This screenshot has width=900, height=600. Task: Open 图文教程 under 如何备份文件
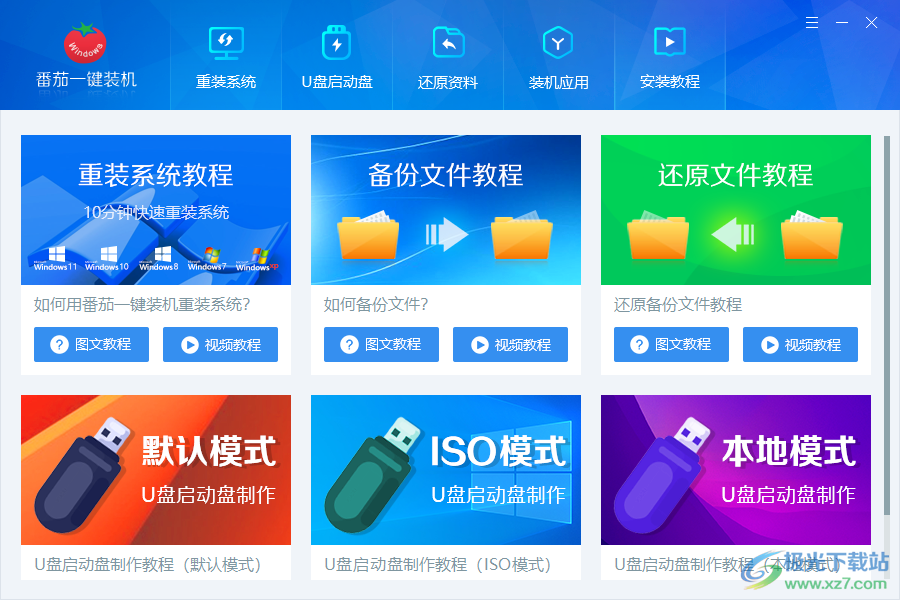click(x=381, y=344)
